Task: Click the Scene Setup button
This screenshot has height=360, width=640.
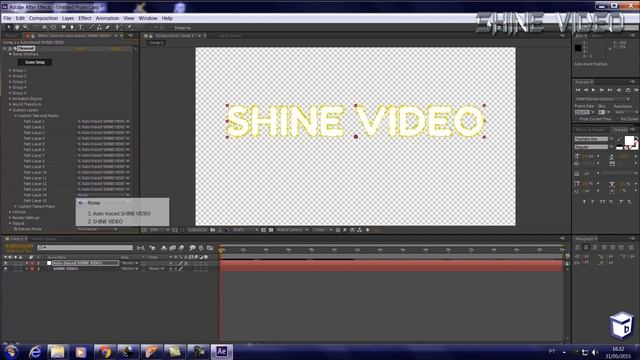Action: (x=35, y=62)
